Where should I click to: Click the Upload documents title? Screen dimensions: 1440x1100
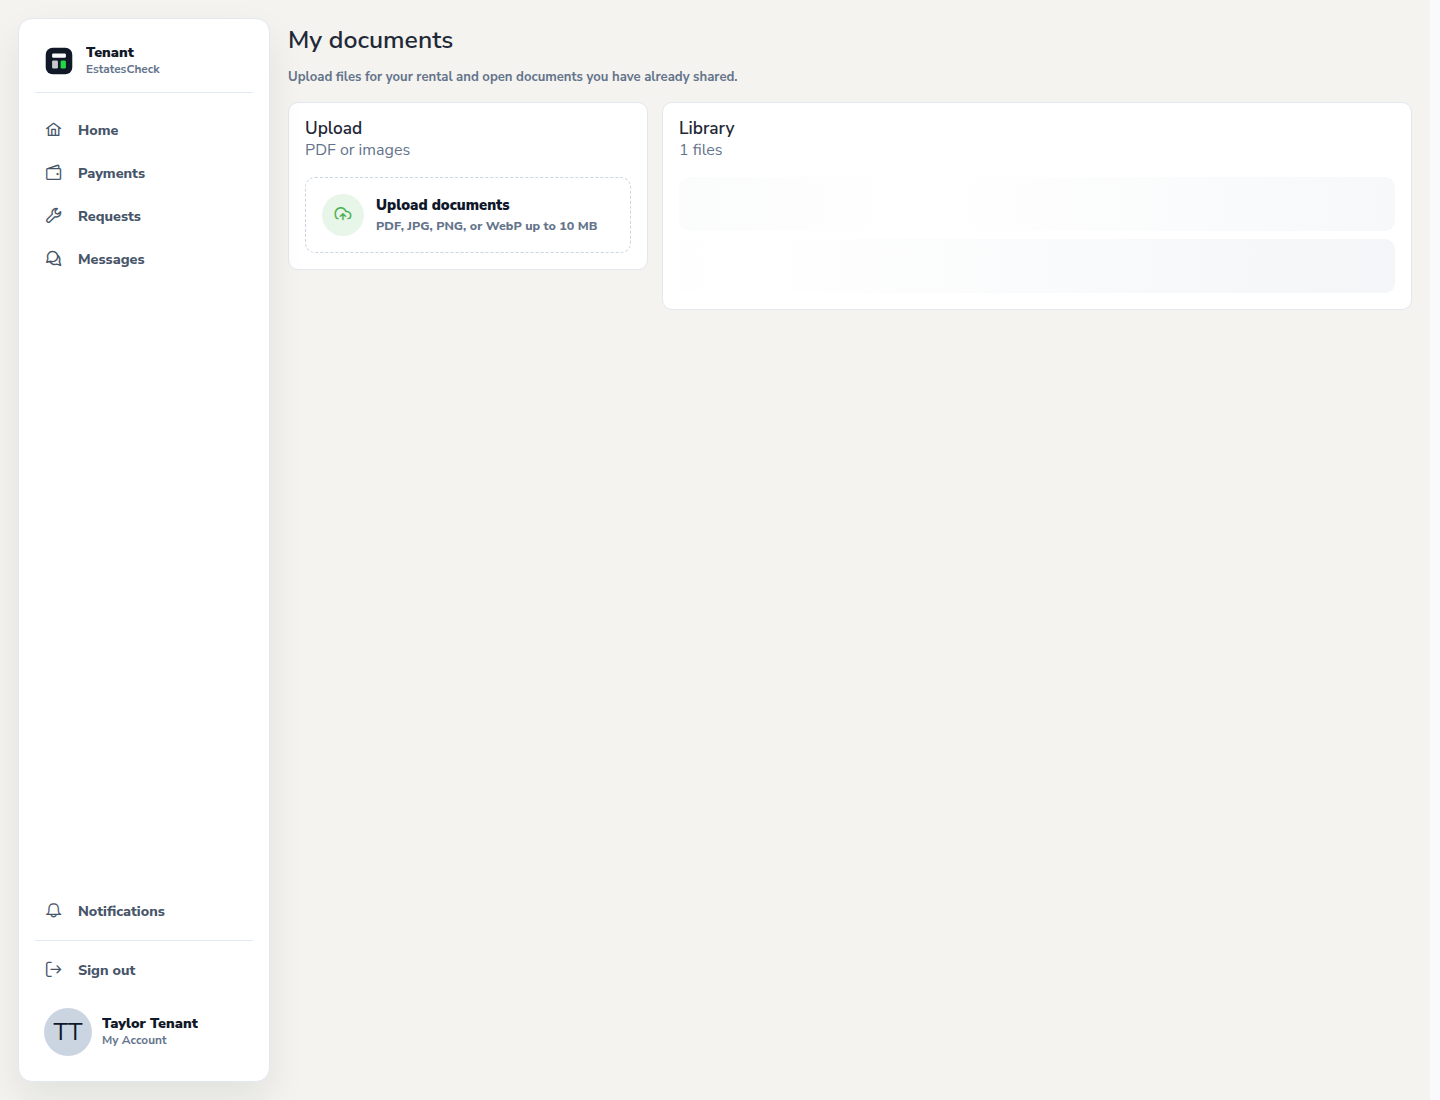pos(443,205)
